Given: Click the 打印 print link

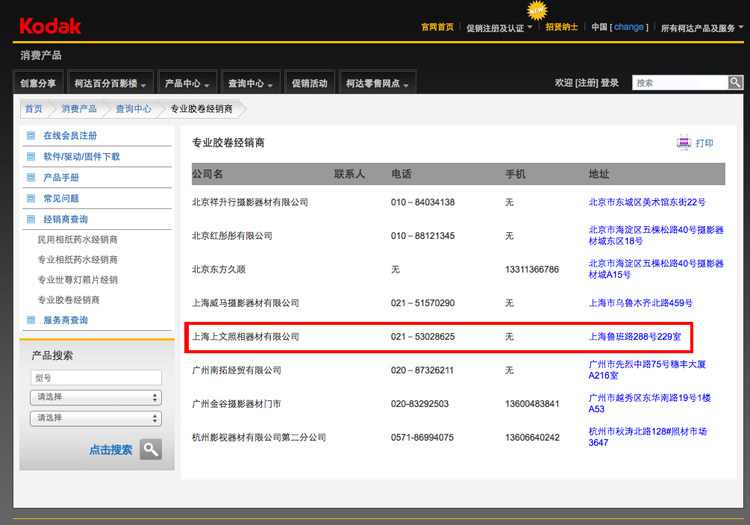Looking at the screenshot, I should pos(704,143).
